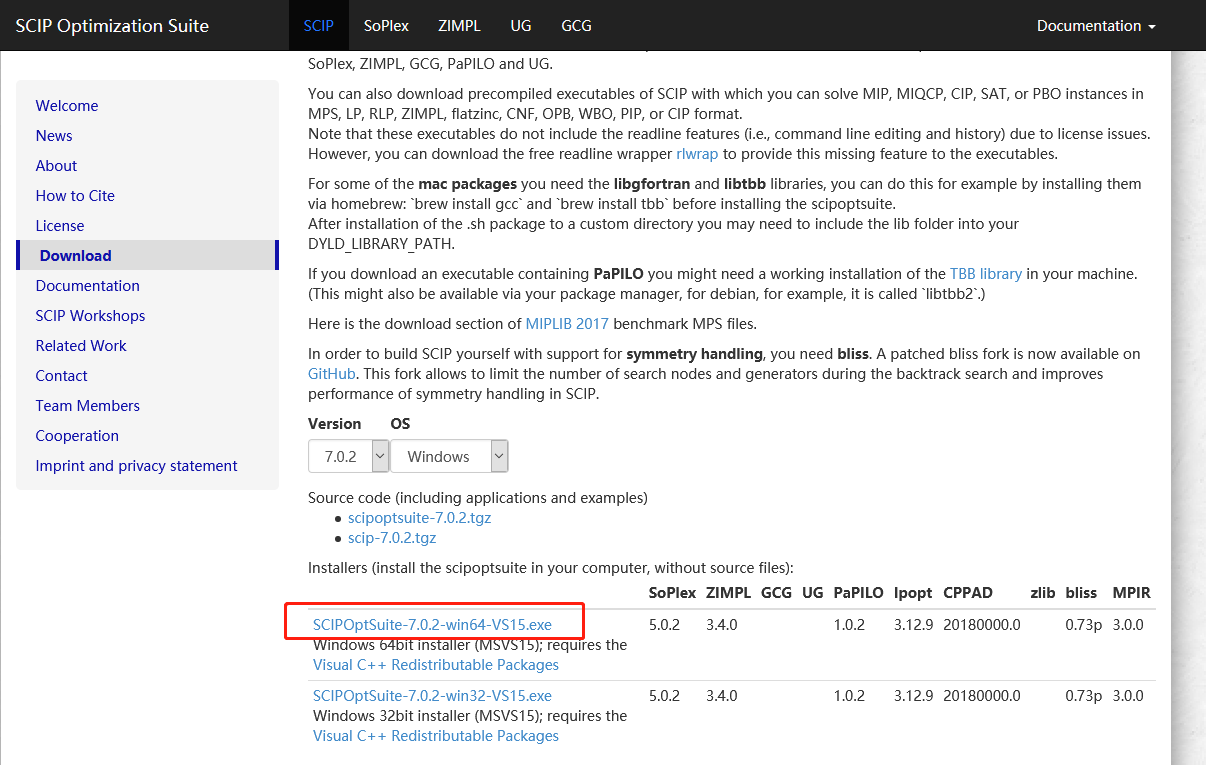The width and height of the screenshot is (1206, 765).
Task: Open the Imprint and privacy statement
Action: 136,465
